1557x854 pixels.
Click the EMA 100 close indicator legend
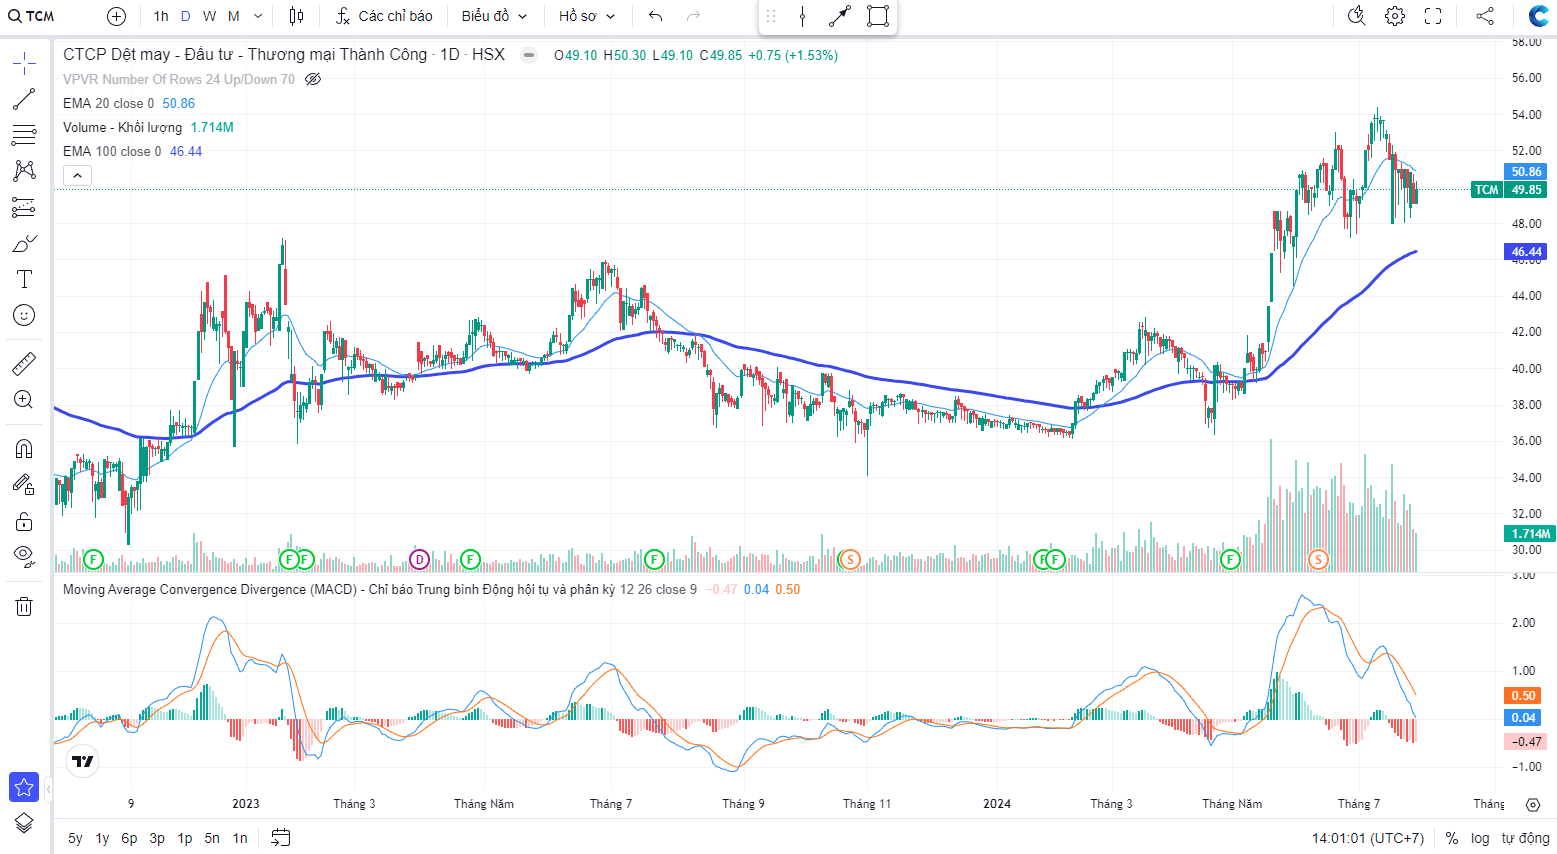pyautogui.click(x=112, y=151)
